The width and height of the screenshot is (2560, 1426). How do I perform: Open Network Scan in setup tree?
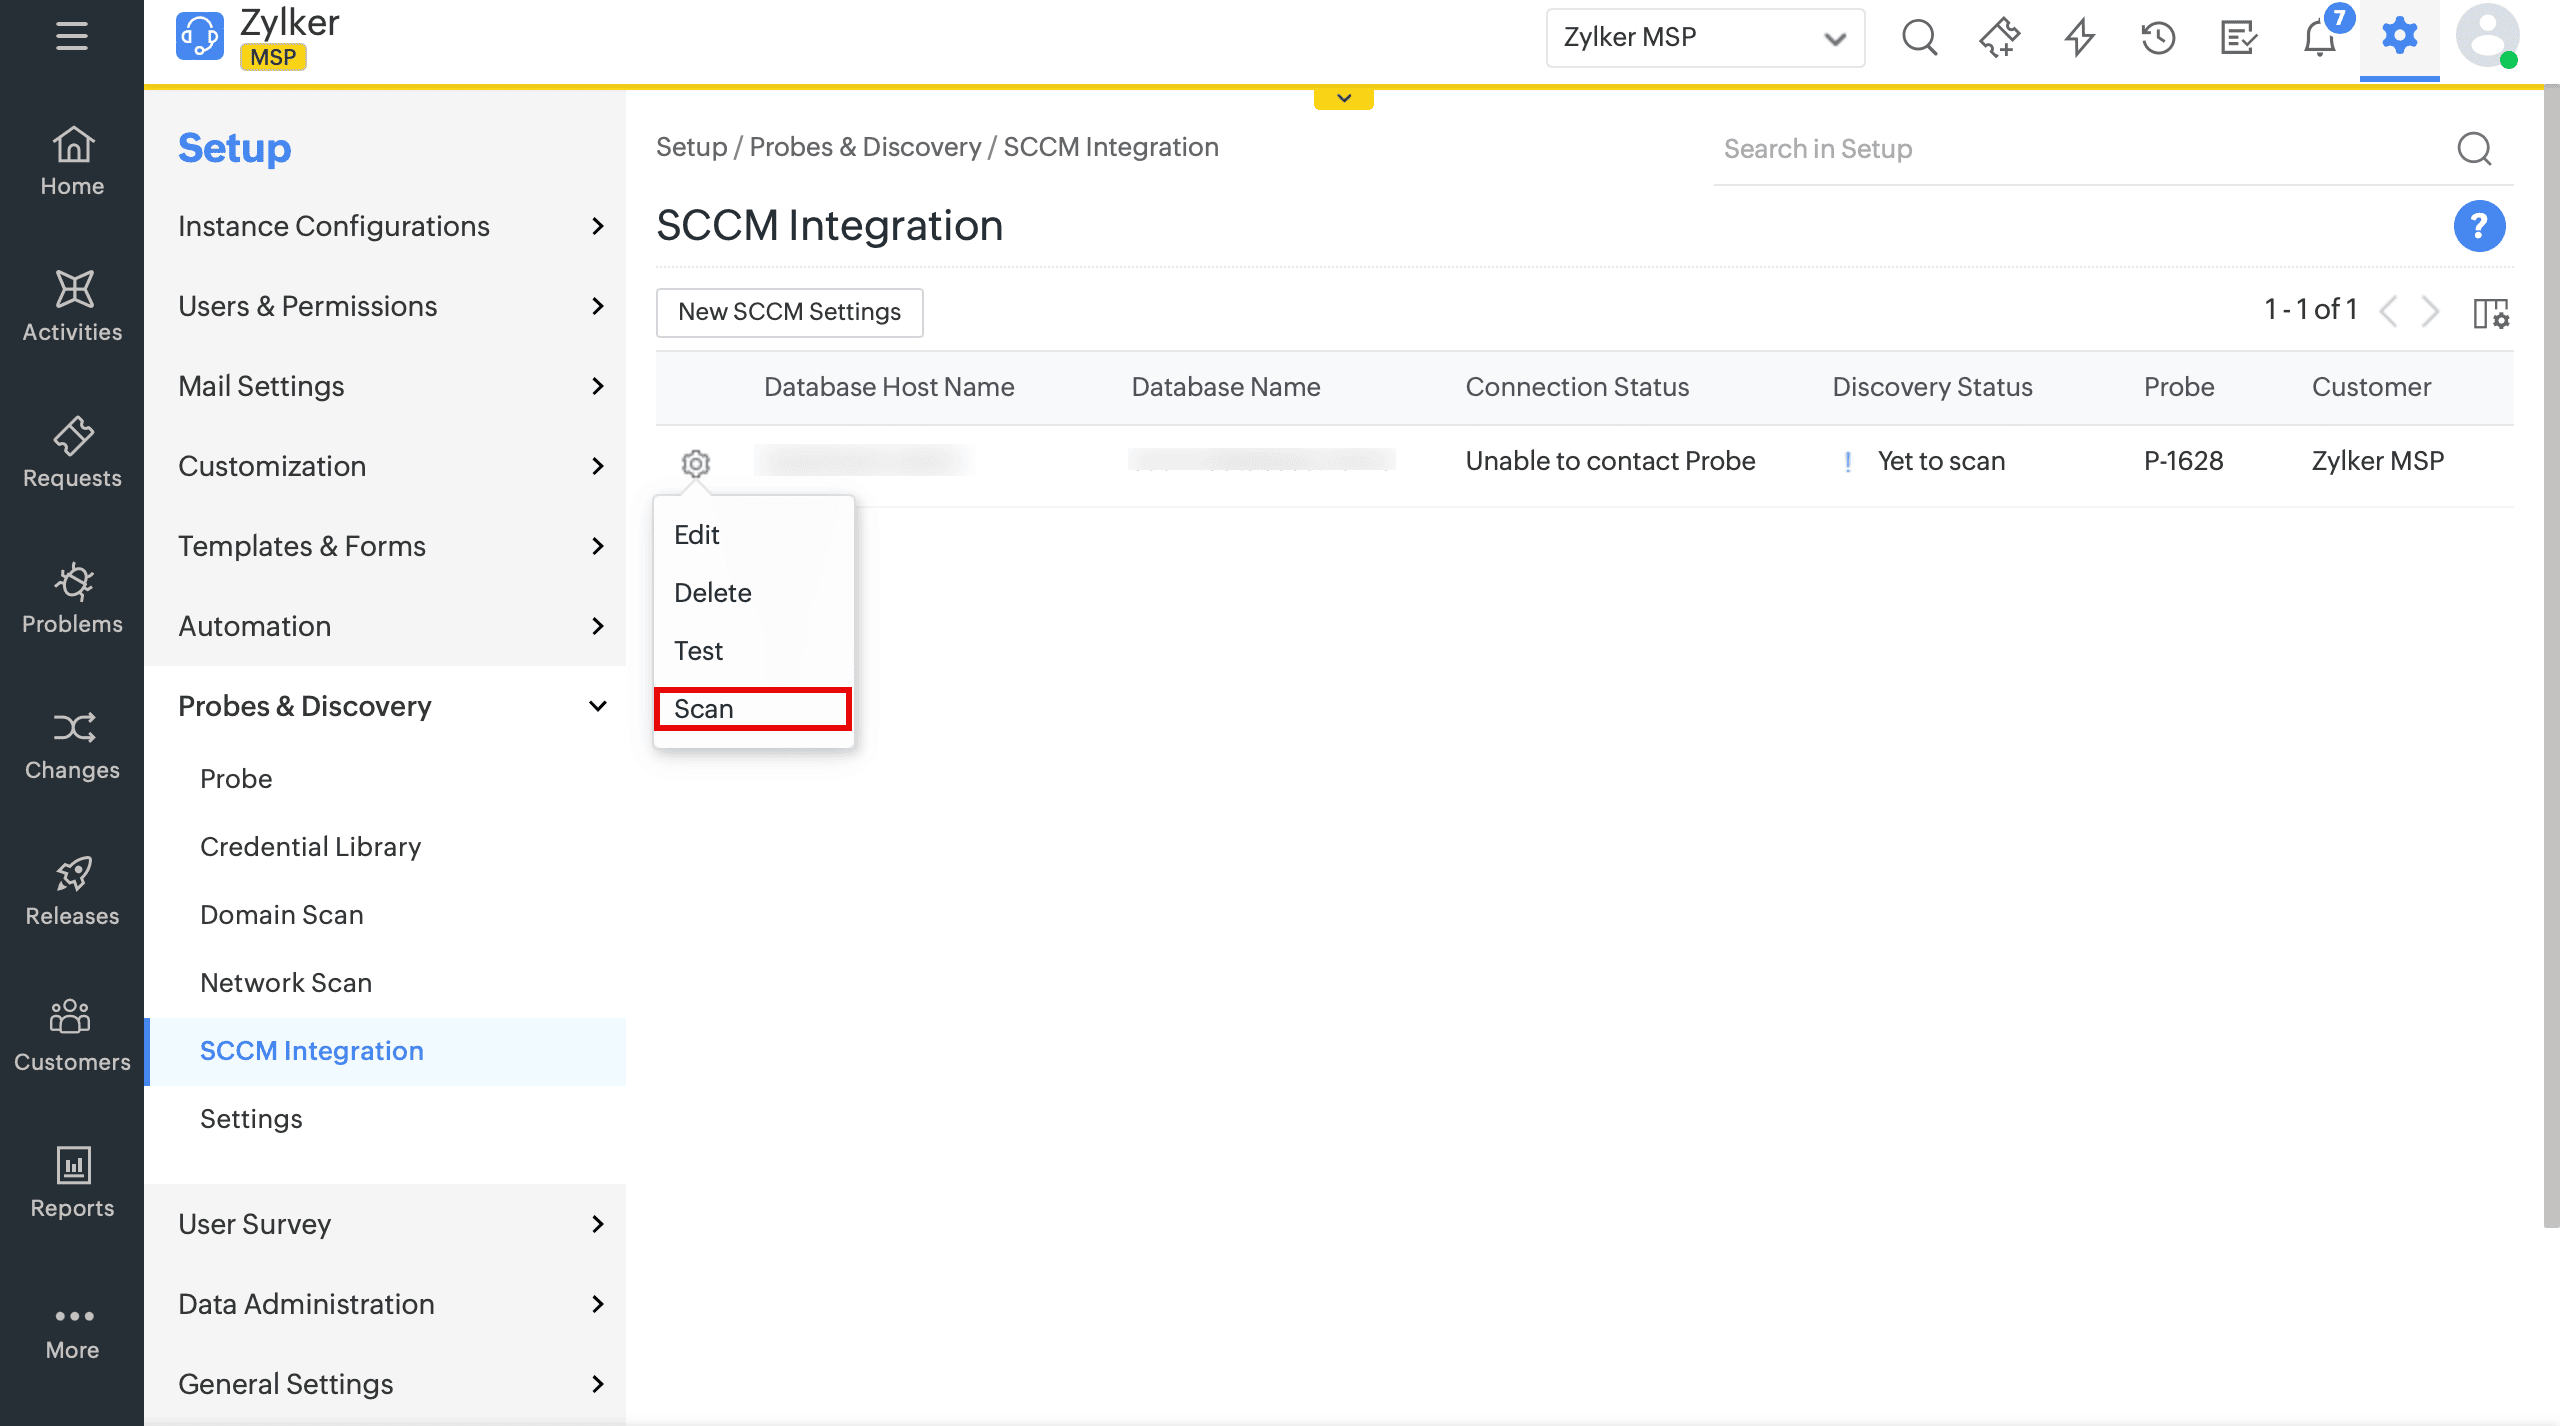click(x=286, y=983)
